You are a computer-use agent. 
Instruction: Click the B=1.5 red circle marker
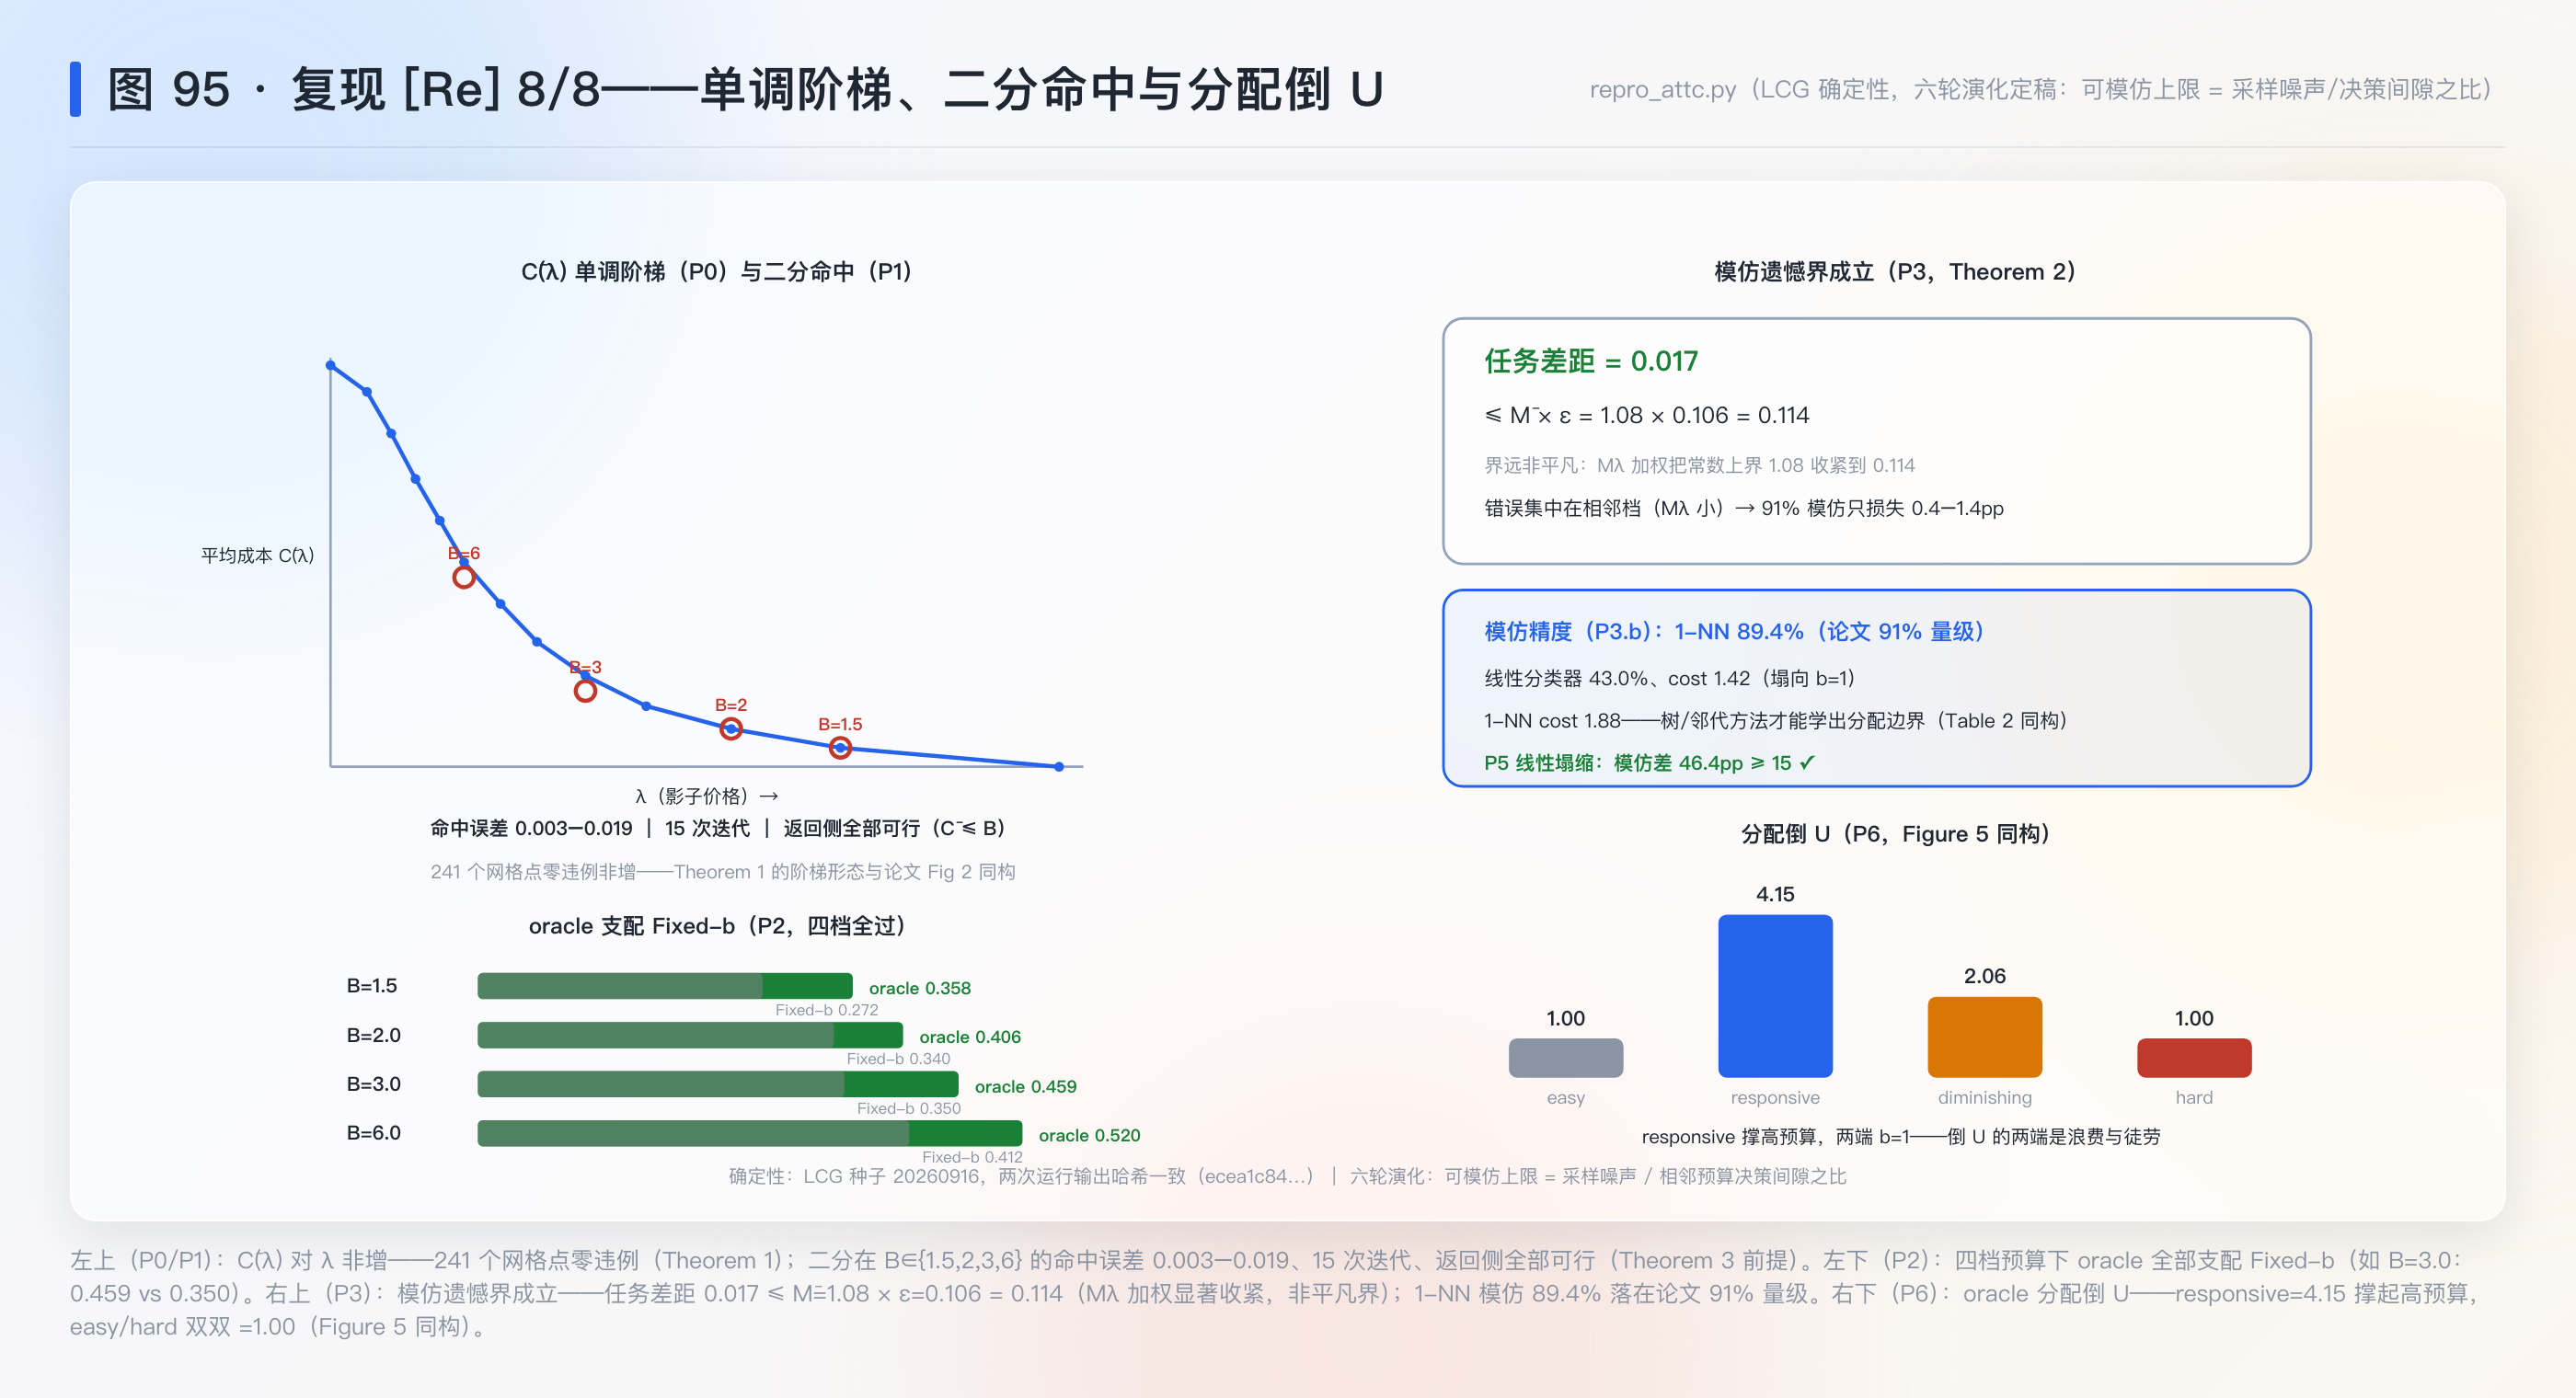click(x=841, y=747)
